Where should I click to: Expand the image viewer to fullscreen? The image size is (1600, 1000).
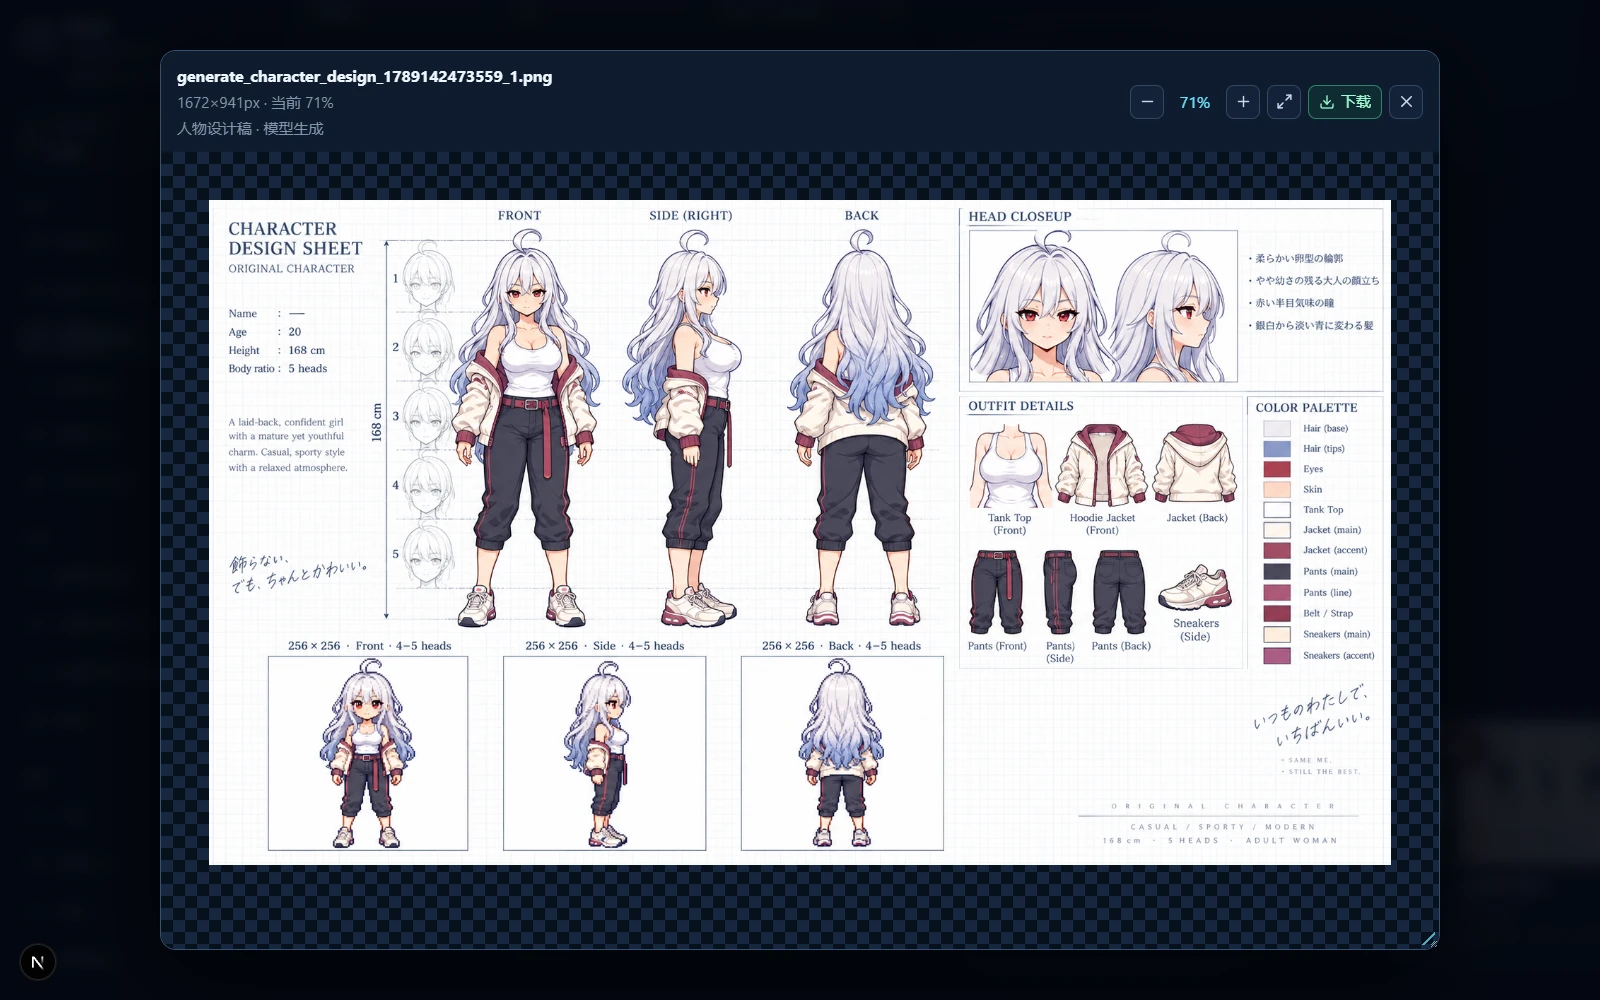click(1284, 102)
